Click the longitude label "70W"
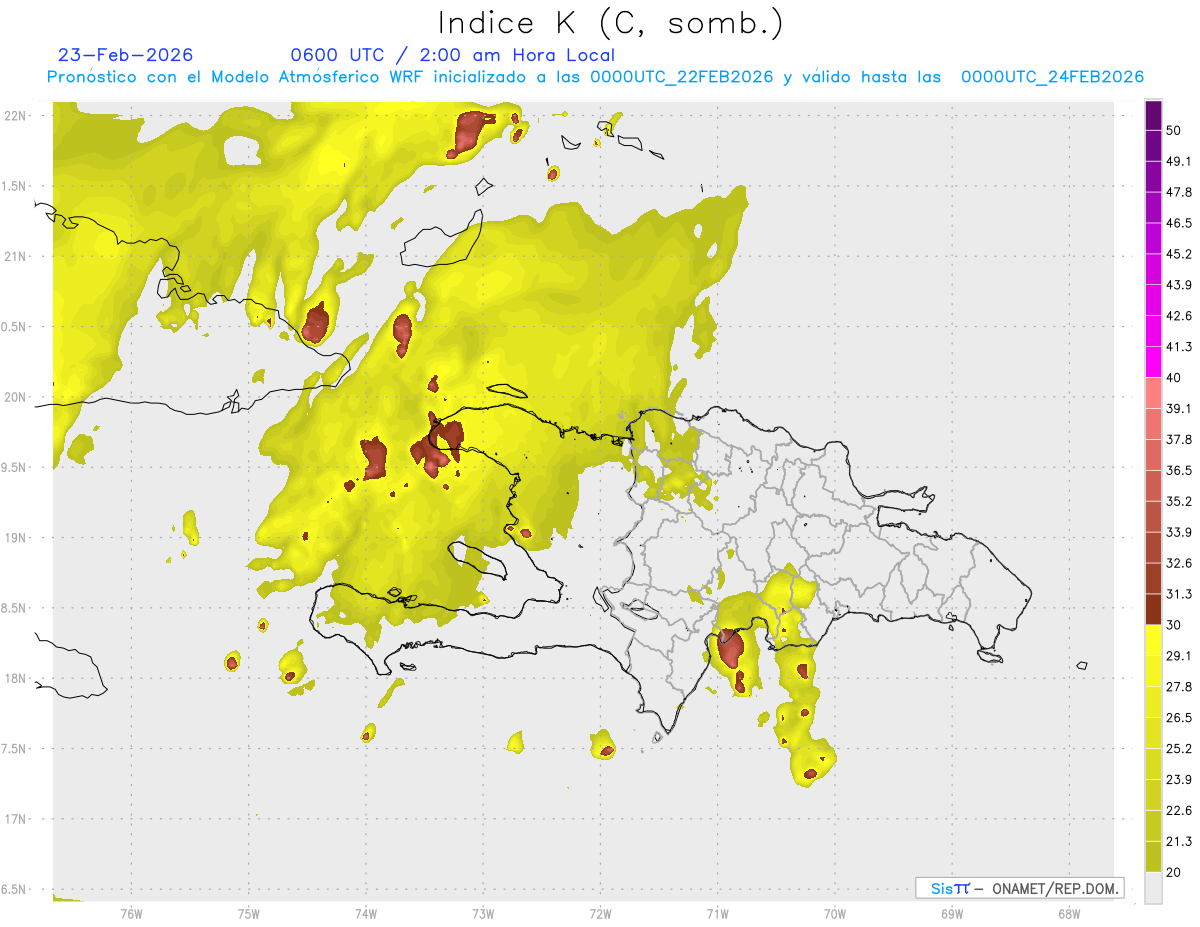The image size is (1200, 927). pos(834,913)
